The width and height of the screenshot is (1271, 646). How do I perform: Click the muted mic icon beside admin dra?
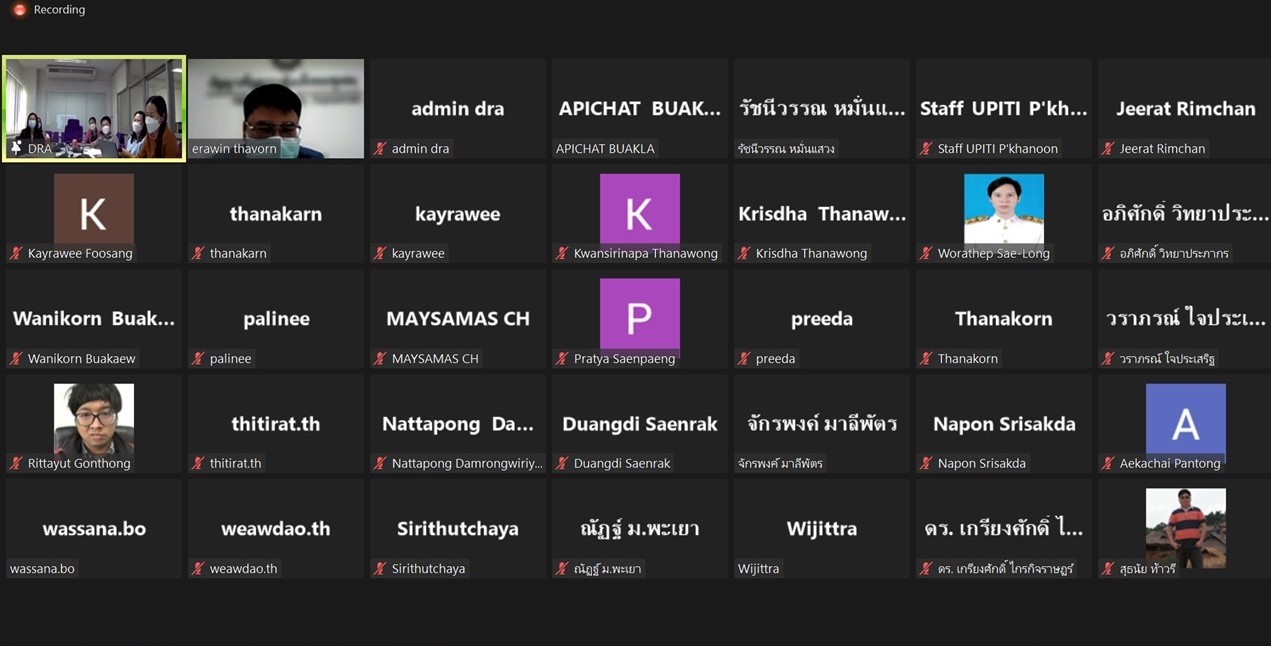(x=380, y=149)
